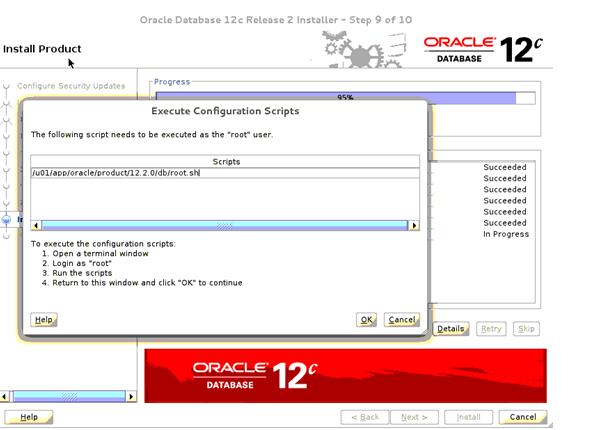Screen dimensions: 609x430
Task: Click installer's bottom Help button
Action: click(x=29, y=417)
